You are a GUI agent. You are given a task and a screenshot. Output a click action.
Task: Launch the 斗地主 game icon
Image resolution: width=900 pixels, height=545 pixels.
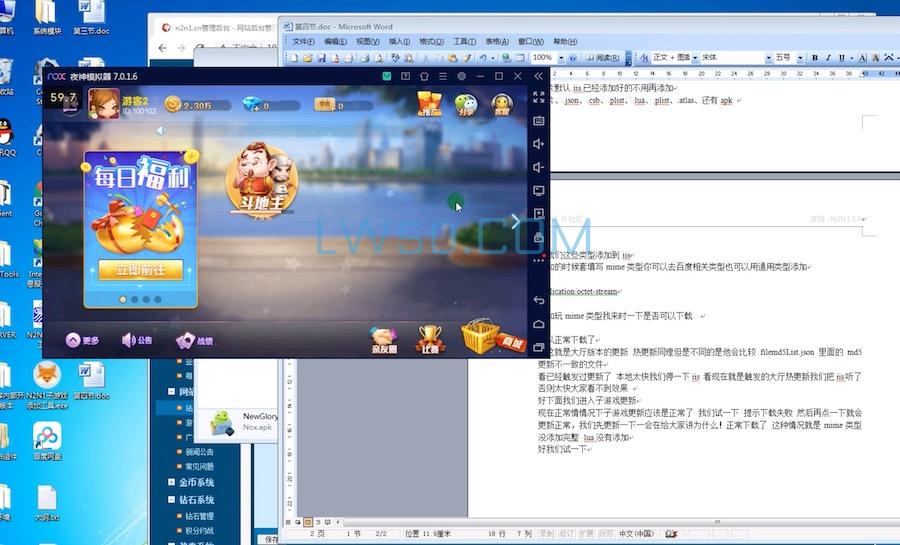[262, 180]
